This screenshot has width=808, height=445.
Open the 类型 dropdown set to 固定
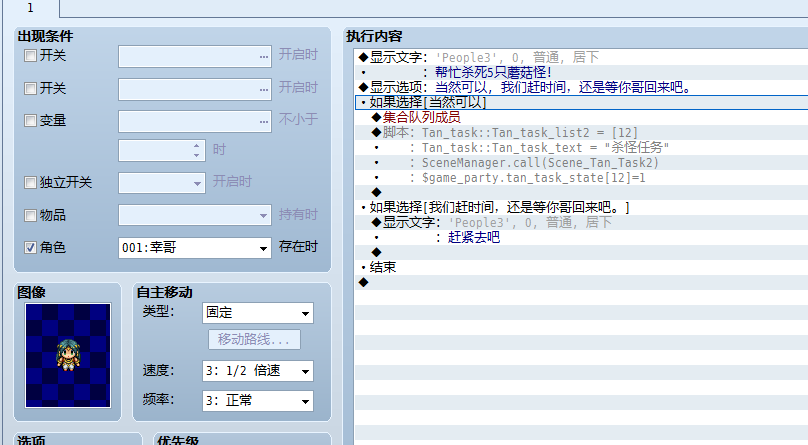click(x=258, y=313)
